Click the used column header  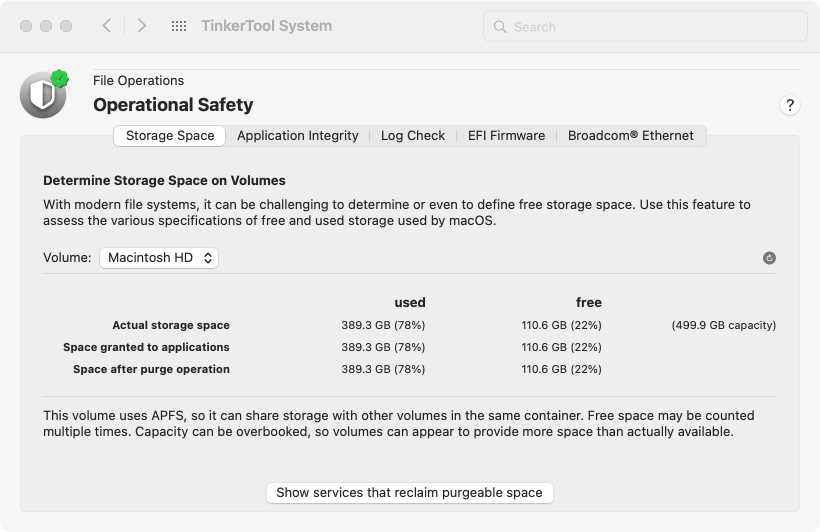[x=410, y=302]
